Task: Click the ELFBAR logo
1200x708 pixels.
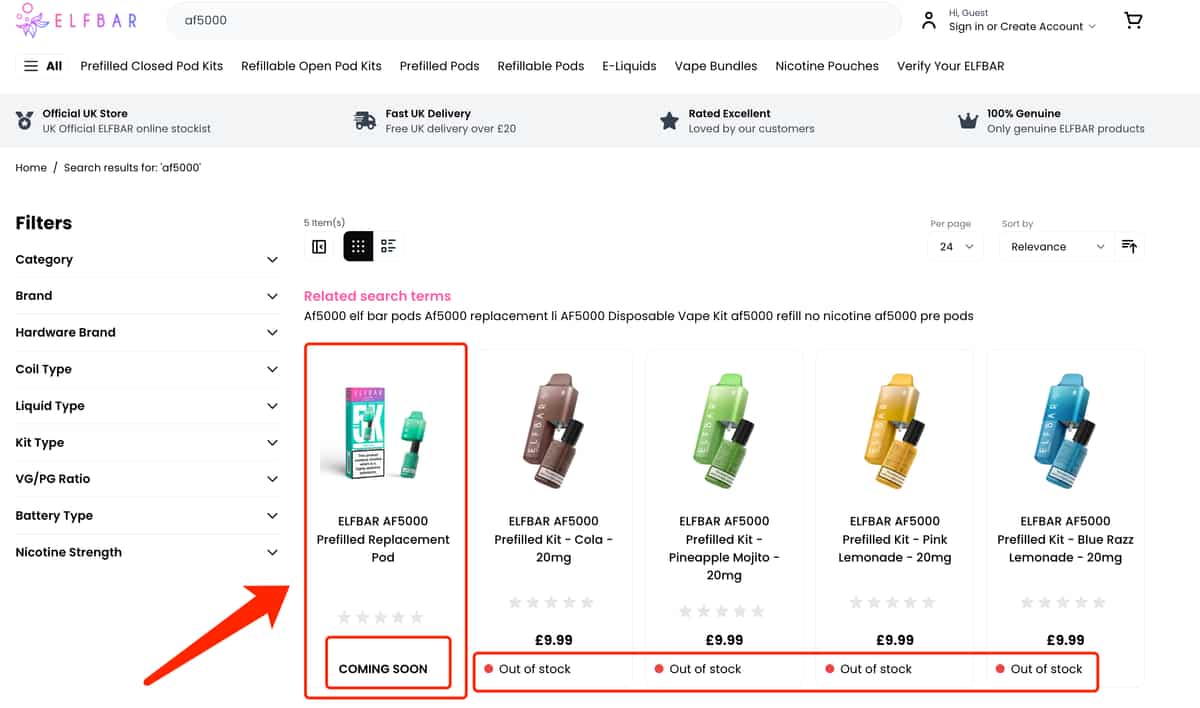Action: [76, 20]
